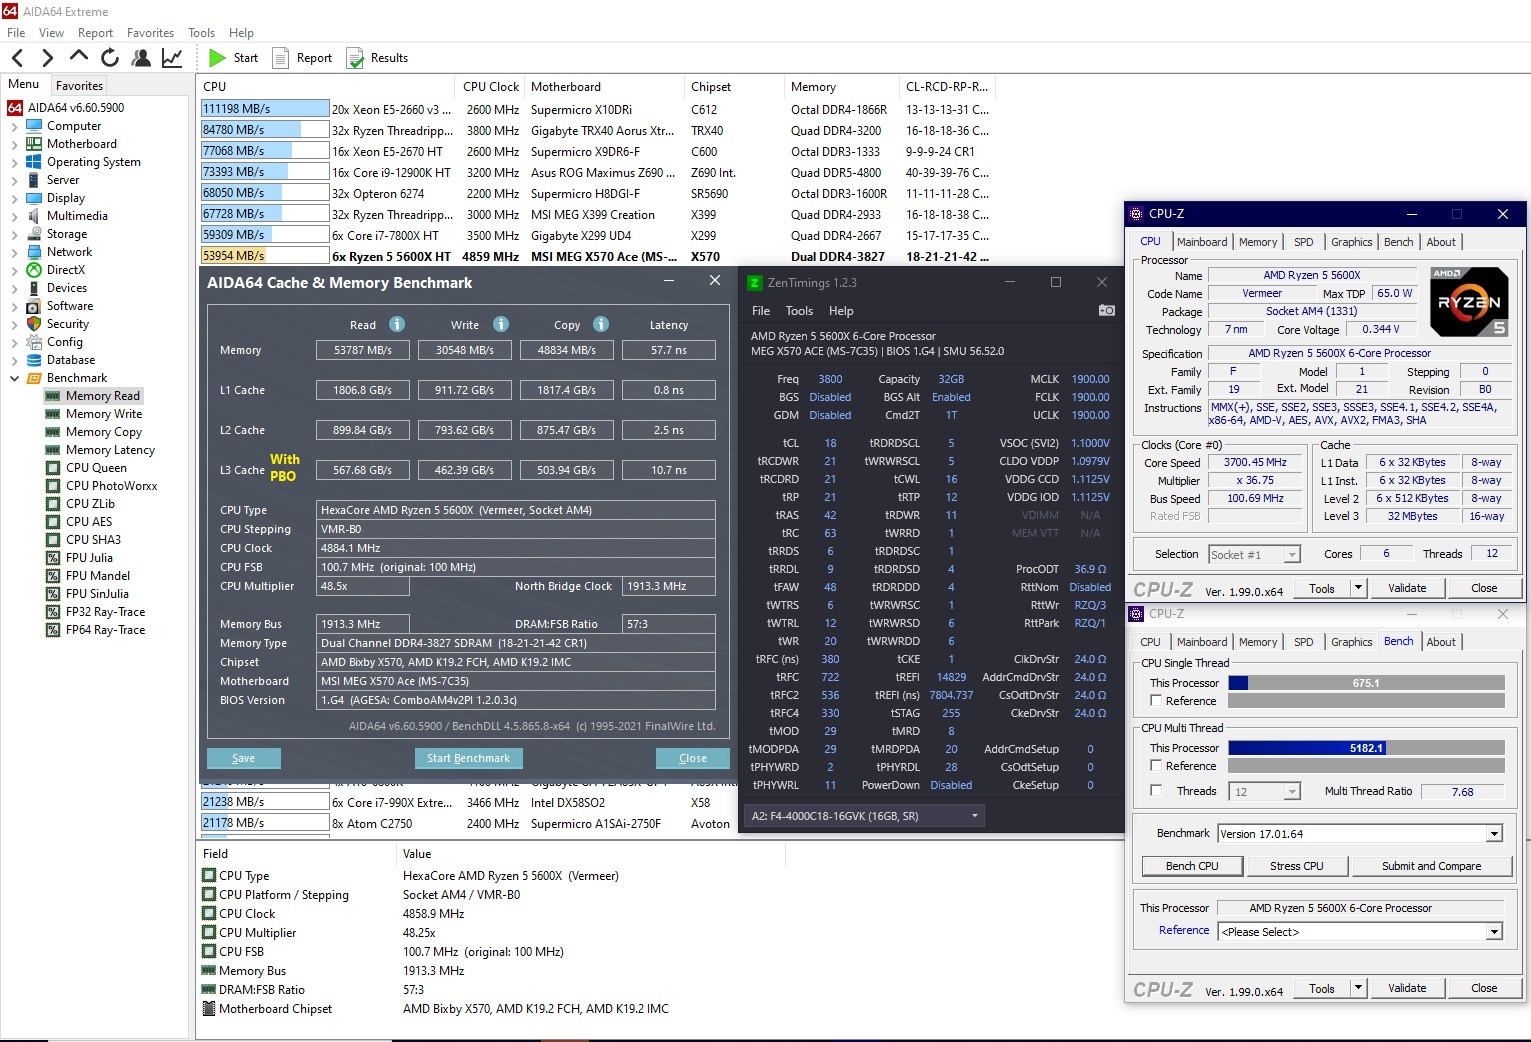
Task: Tick Reference checkbox under CPU Single Thread
Action: click(x=1156, y=701)
